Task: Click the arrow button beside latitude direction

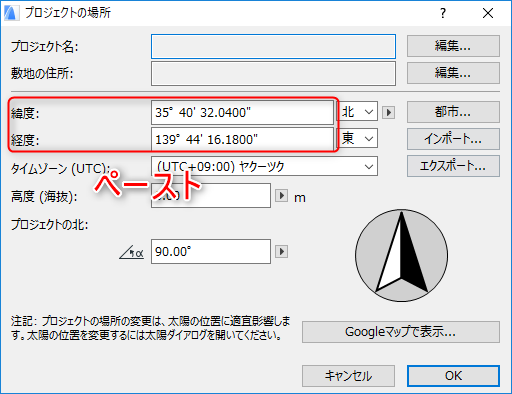Action: pyautogui.click(x=388, y=112)
